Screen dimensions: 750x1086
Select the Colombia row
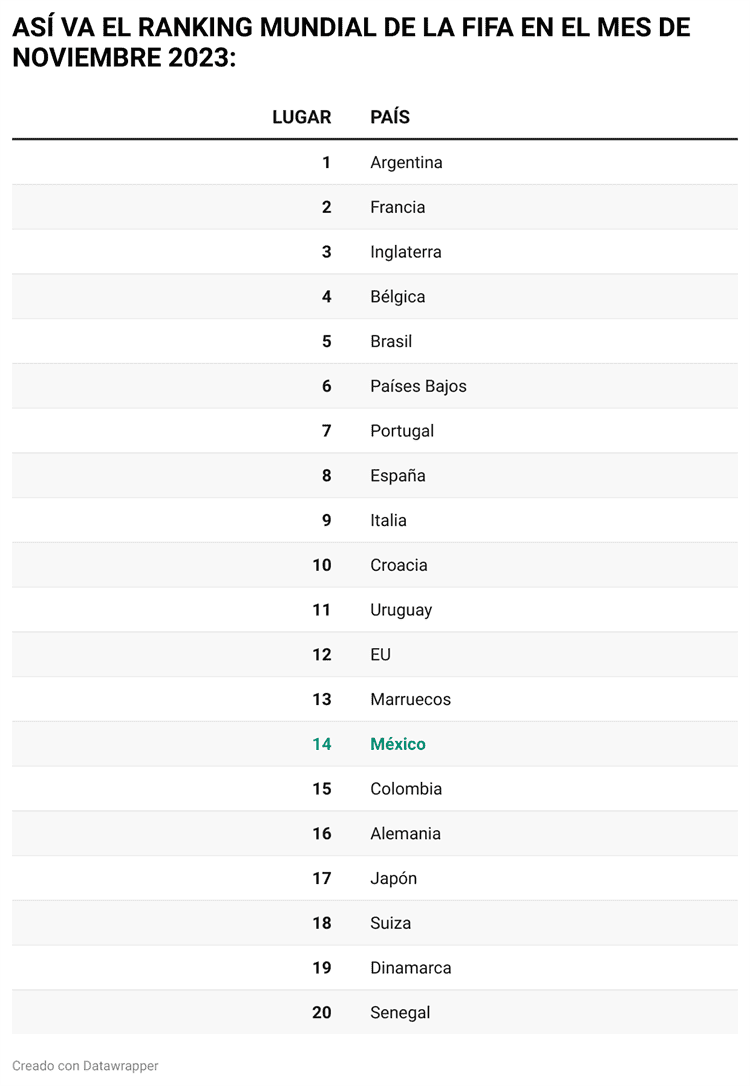[375, 789]
